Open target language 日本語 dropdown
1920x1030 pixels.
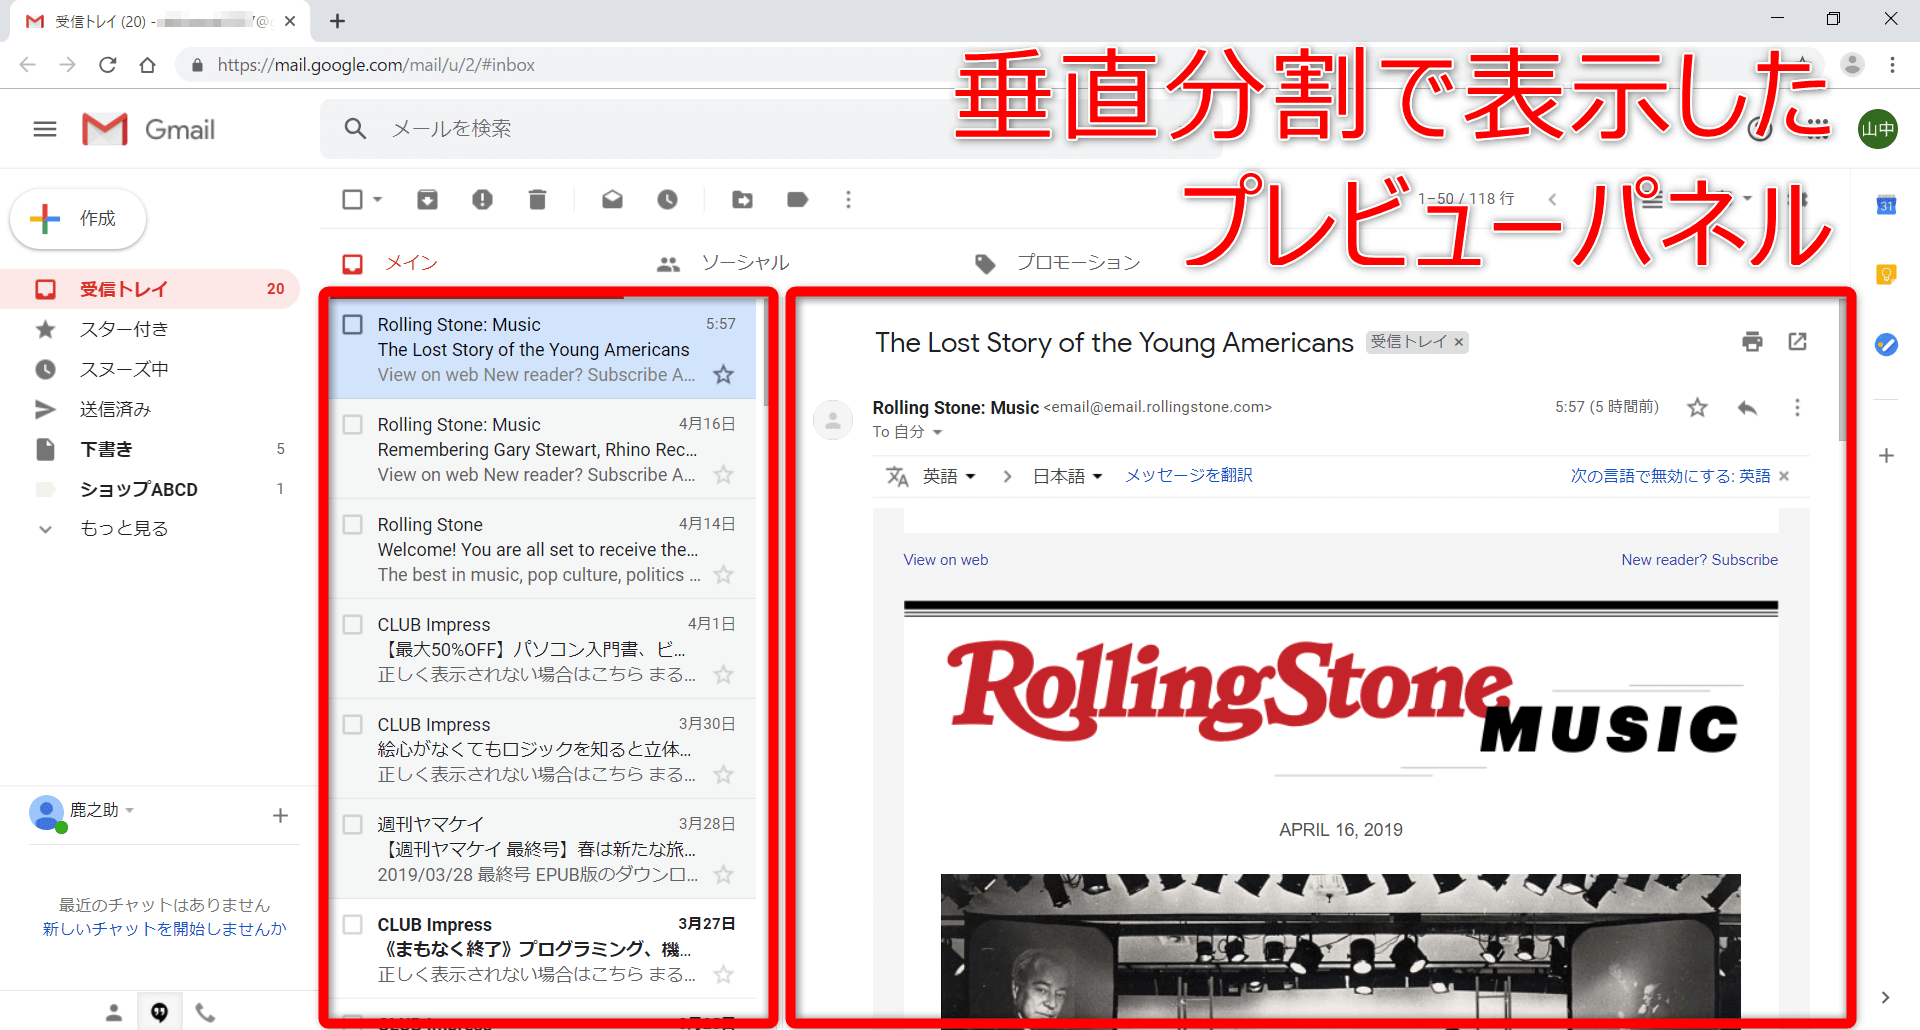tap(1067, 476)
